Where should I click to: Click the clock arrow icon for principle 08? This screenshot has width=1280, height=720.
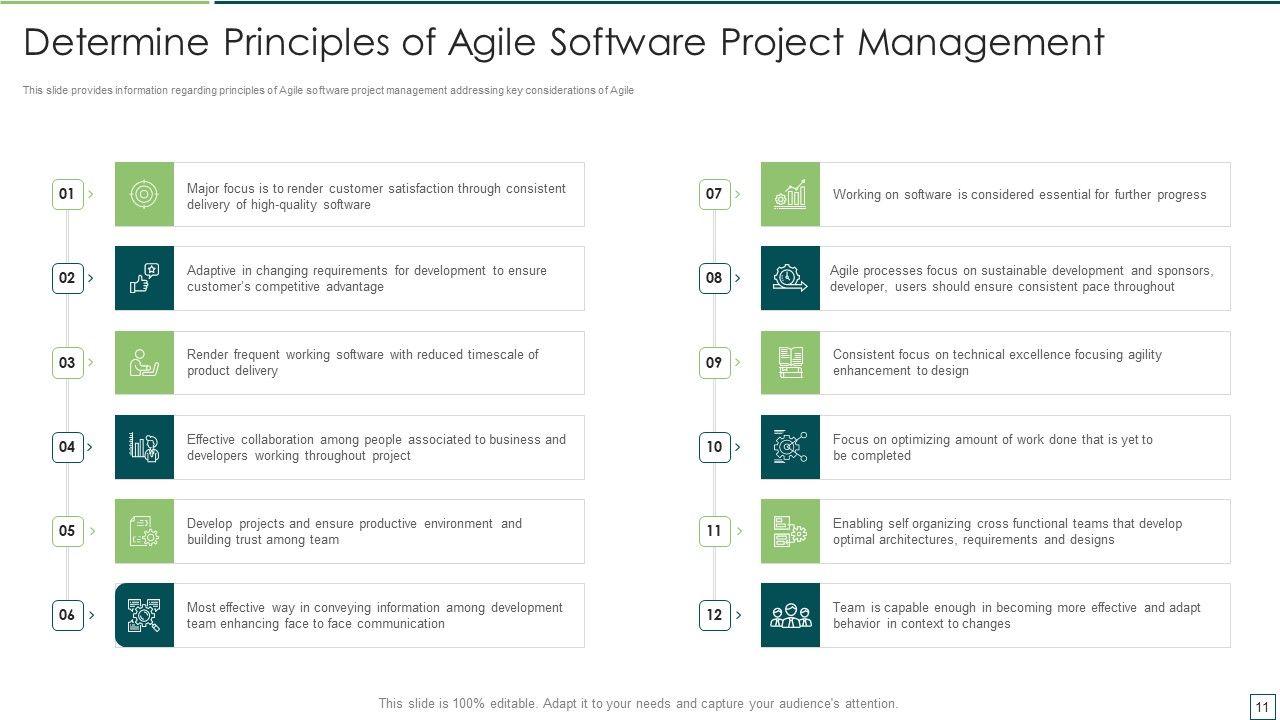790,278
